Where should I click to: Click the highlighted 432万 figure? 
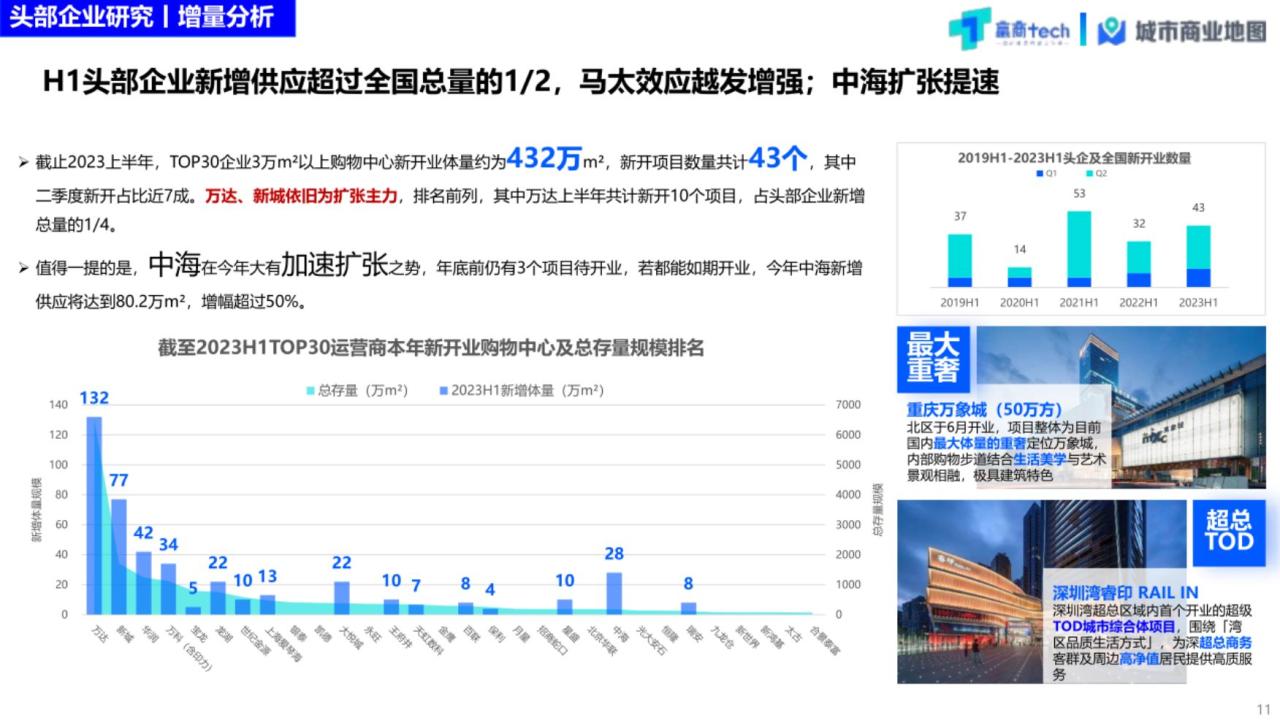tap(544, 158)
